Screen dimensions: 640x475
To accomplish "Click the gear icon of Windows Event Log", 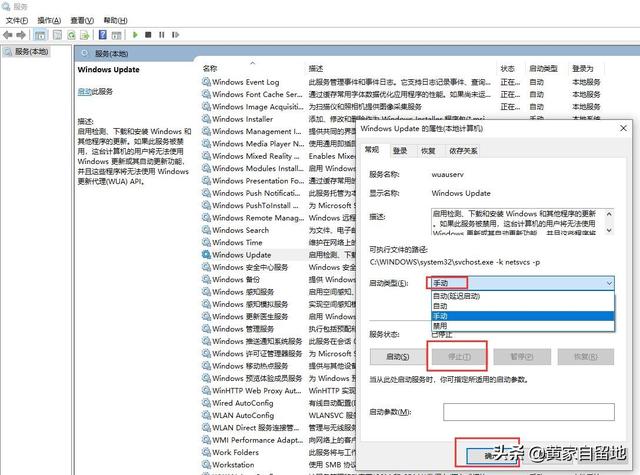I will click(206, 82).
